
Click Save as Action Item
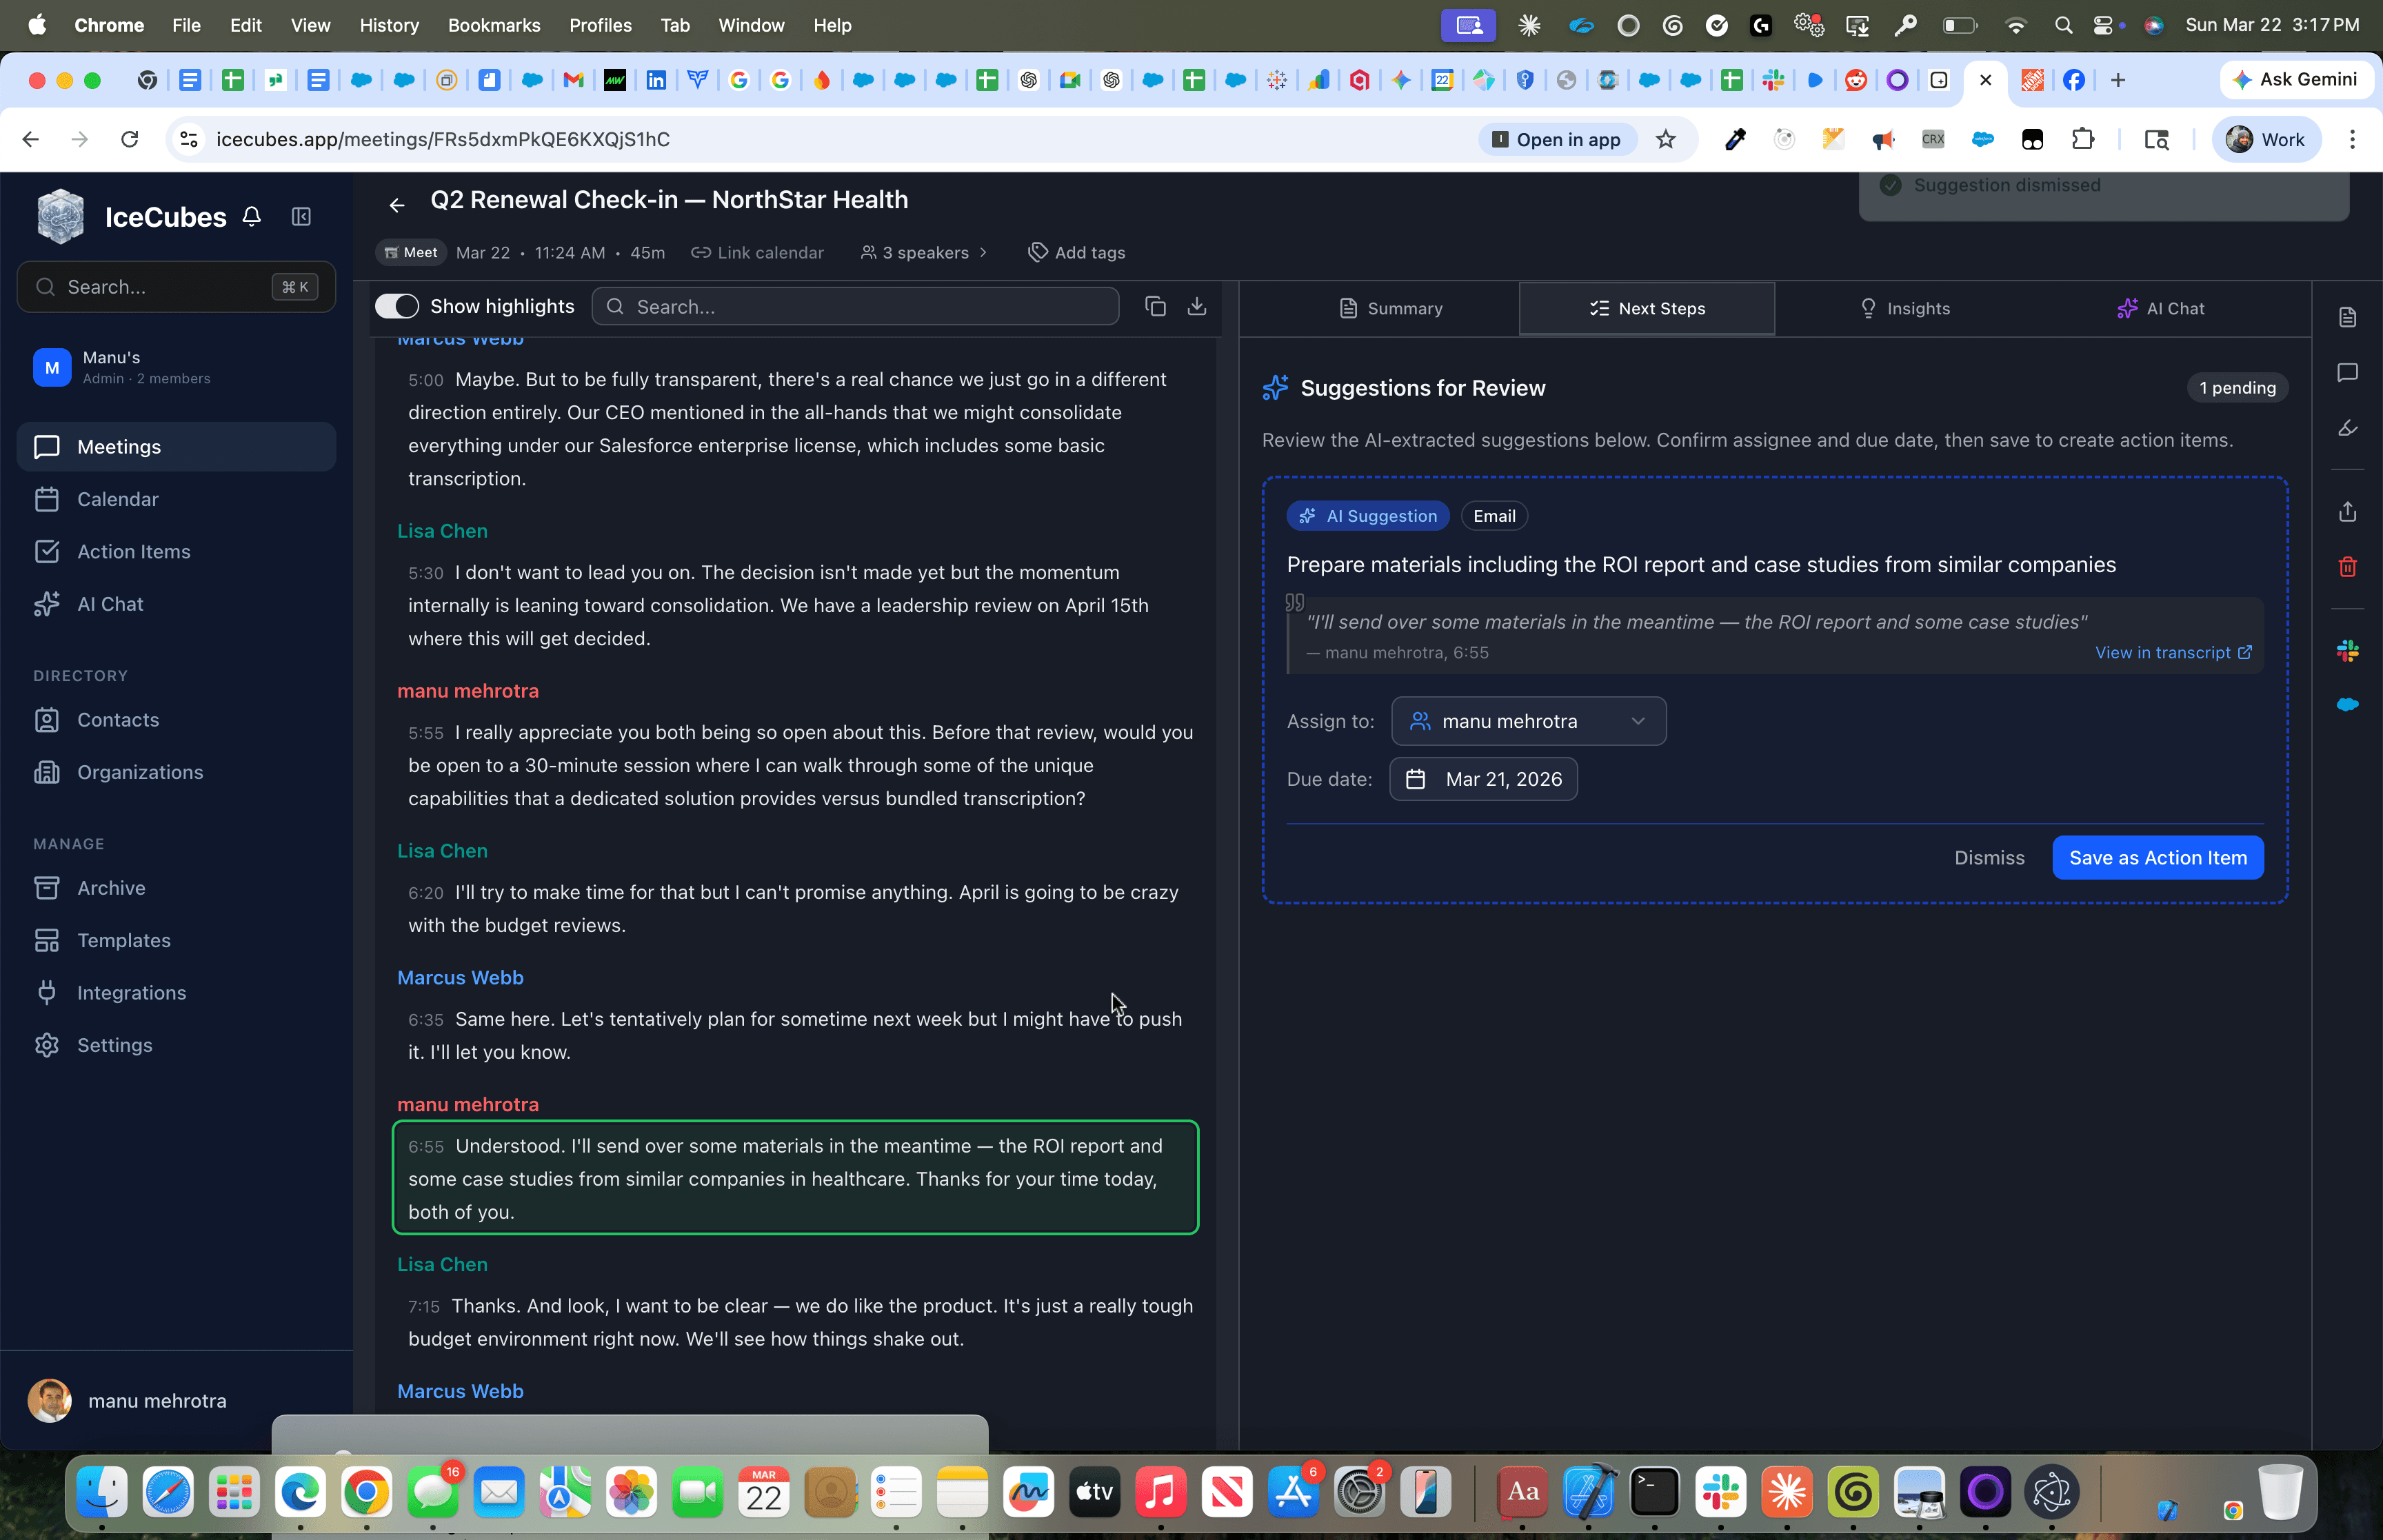coord(2157,857)
